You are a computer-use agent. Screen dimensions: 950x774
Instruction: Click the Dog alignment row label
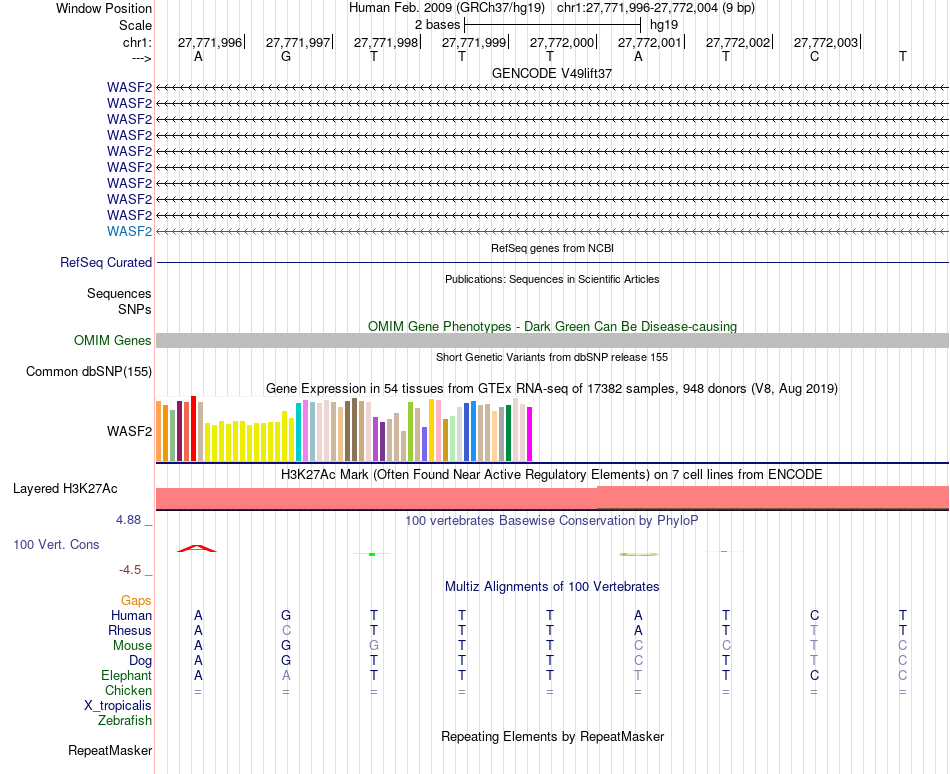pyautogui.click(x=140, y=661)
